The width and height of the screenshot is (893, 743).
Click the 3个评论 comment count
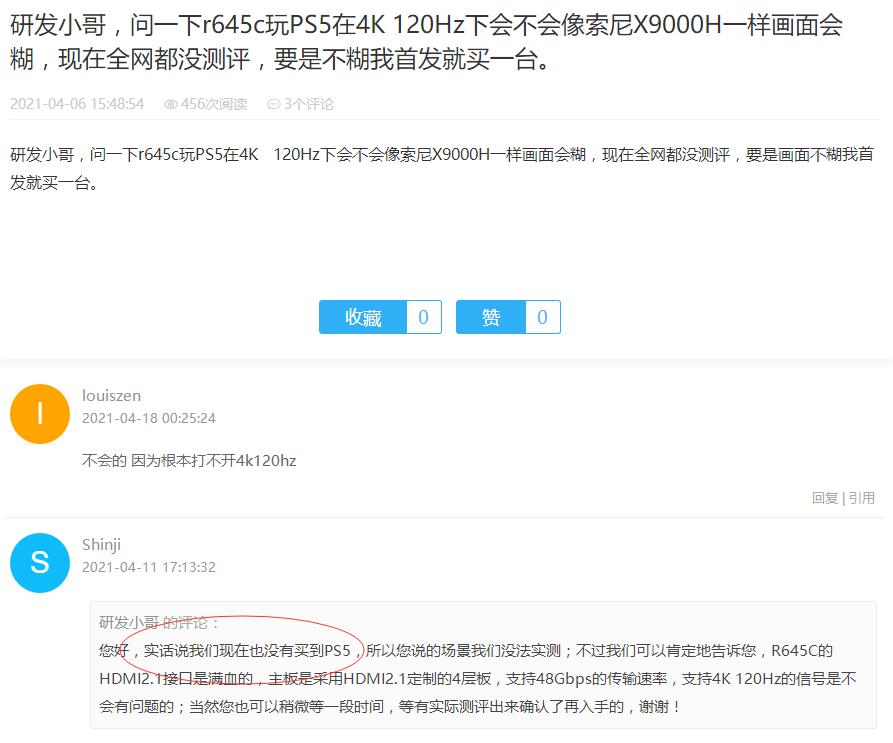[309, 104]
